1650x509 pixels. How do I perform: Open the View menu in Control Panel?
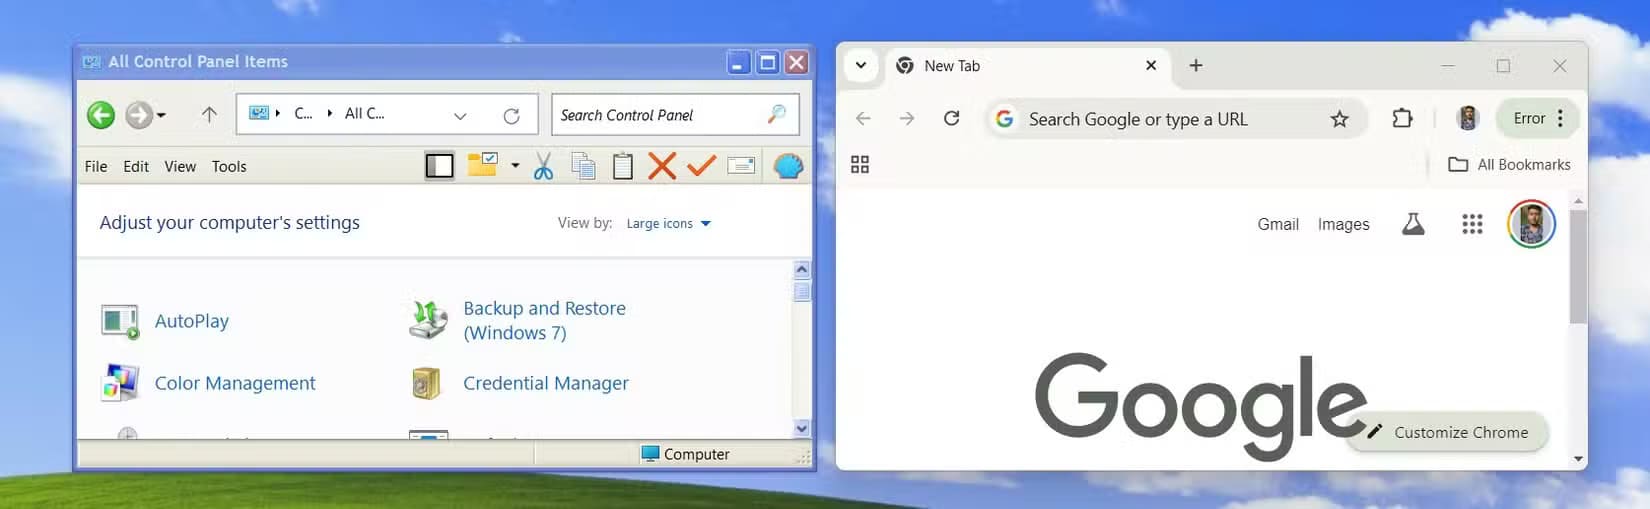[180, 166]
